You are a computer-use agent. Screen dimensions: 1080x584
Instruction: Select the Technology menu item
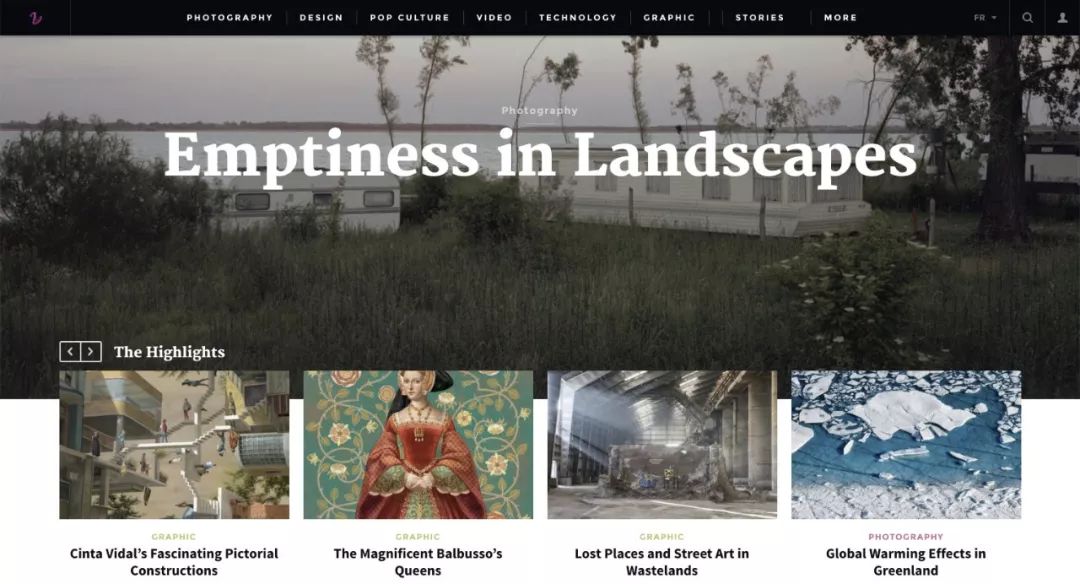[x=577, y=18]
